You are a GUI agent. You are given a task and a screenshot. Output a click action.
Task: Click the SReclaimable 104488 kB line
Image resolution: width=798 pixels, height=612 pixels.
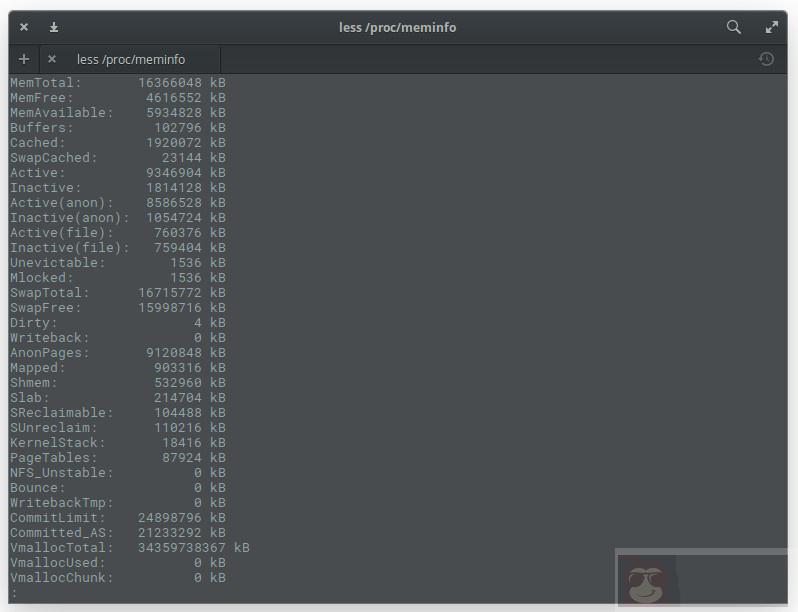pos(118,413)
